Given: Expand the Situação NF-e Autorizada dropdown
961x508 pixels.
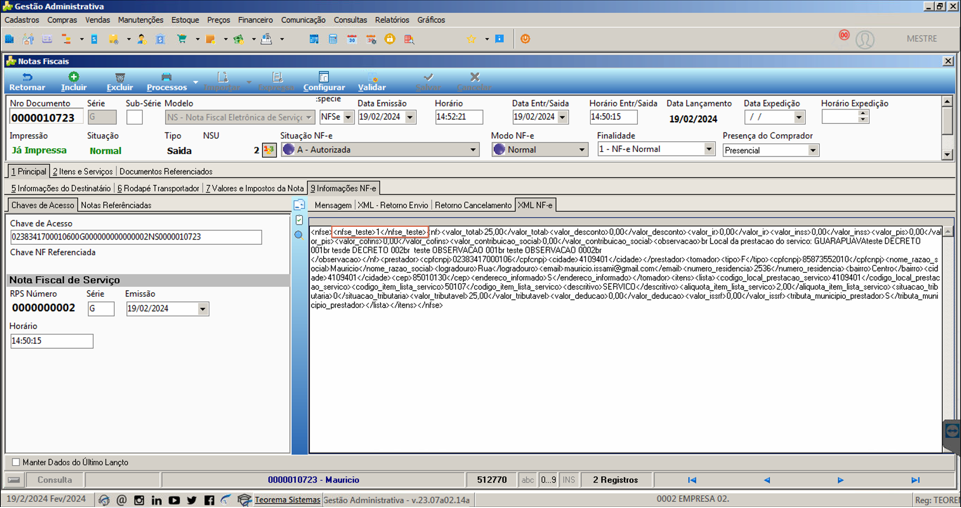Looking at the screenshot, I should tap(473, 150).
